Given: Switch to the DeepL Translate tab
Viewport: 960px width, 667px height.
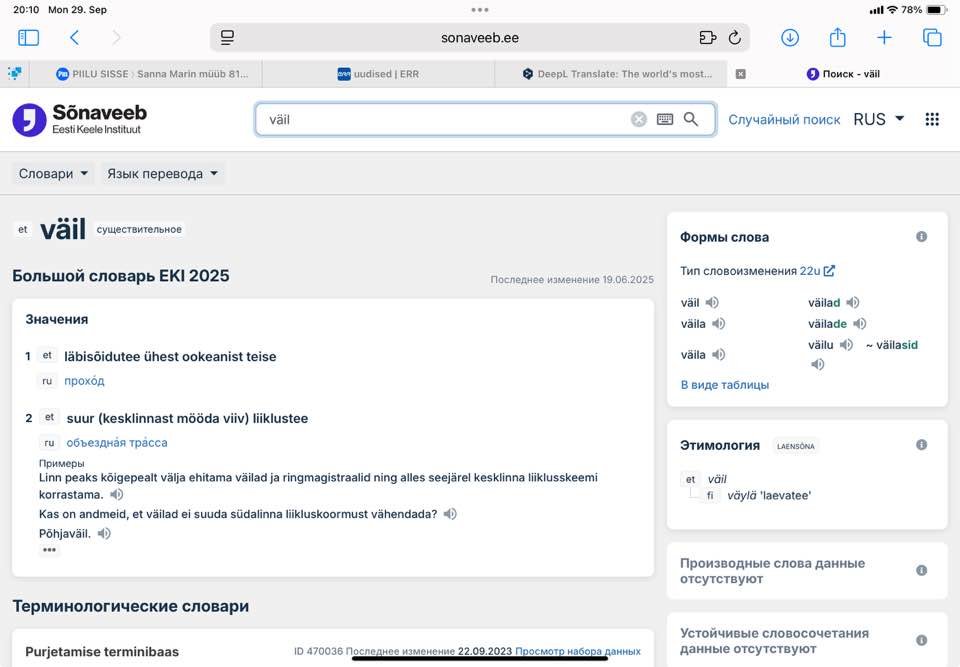Looking at the screenshot, I should (x=617, y=74).
